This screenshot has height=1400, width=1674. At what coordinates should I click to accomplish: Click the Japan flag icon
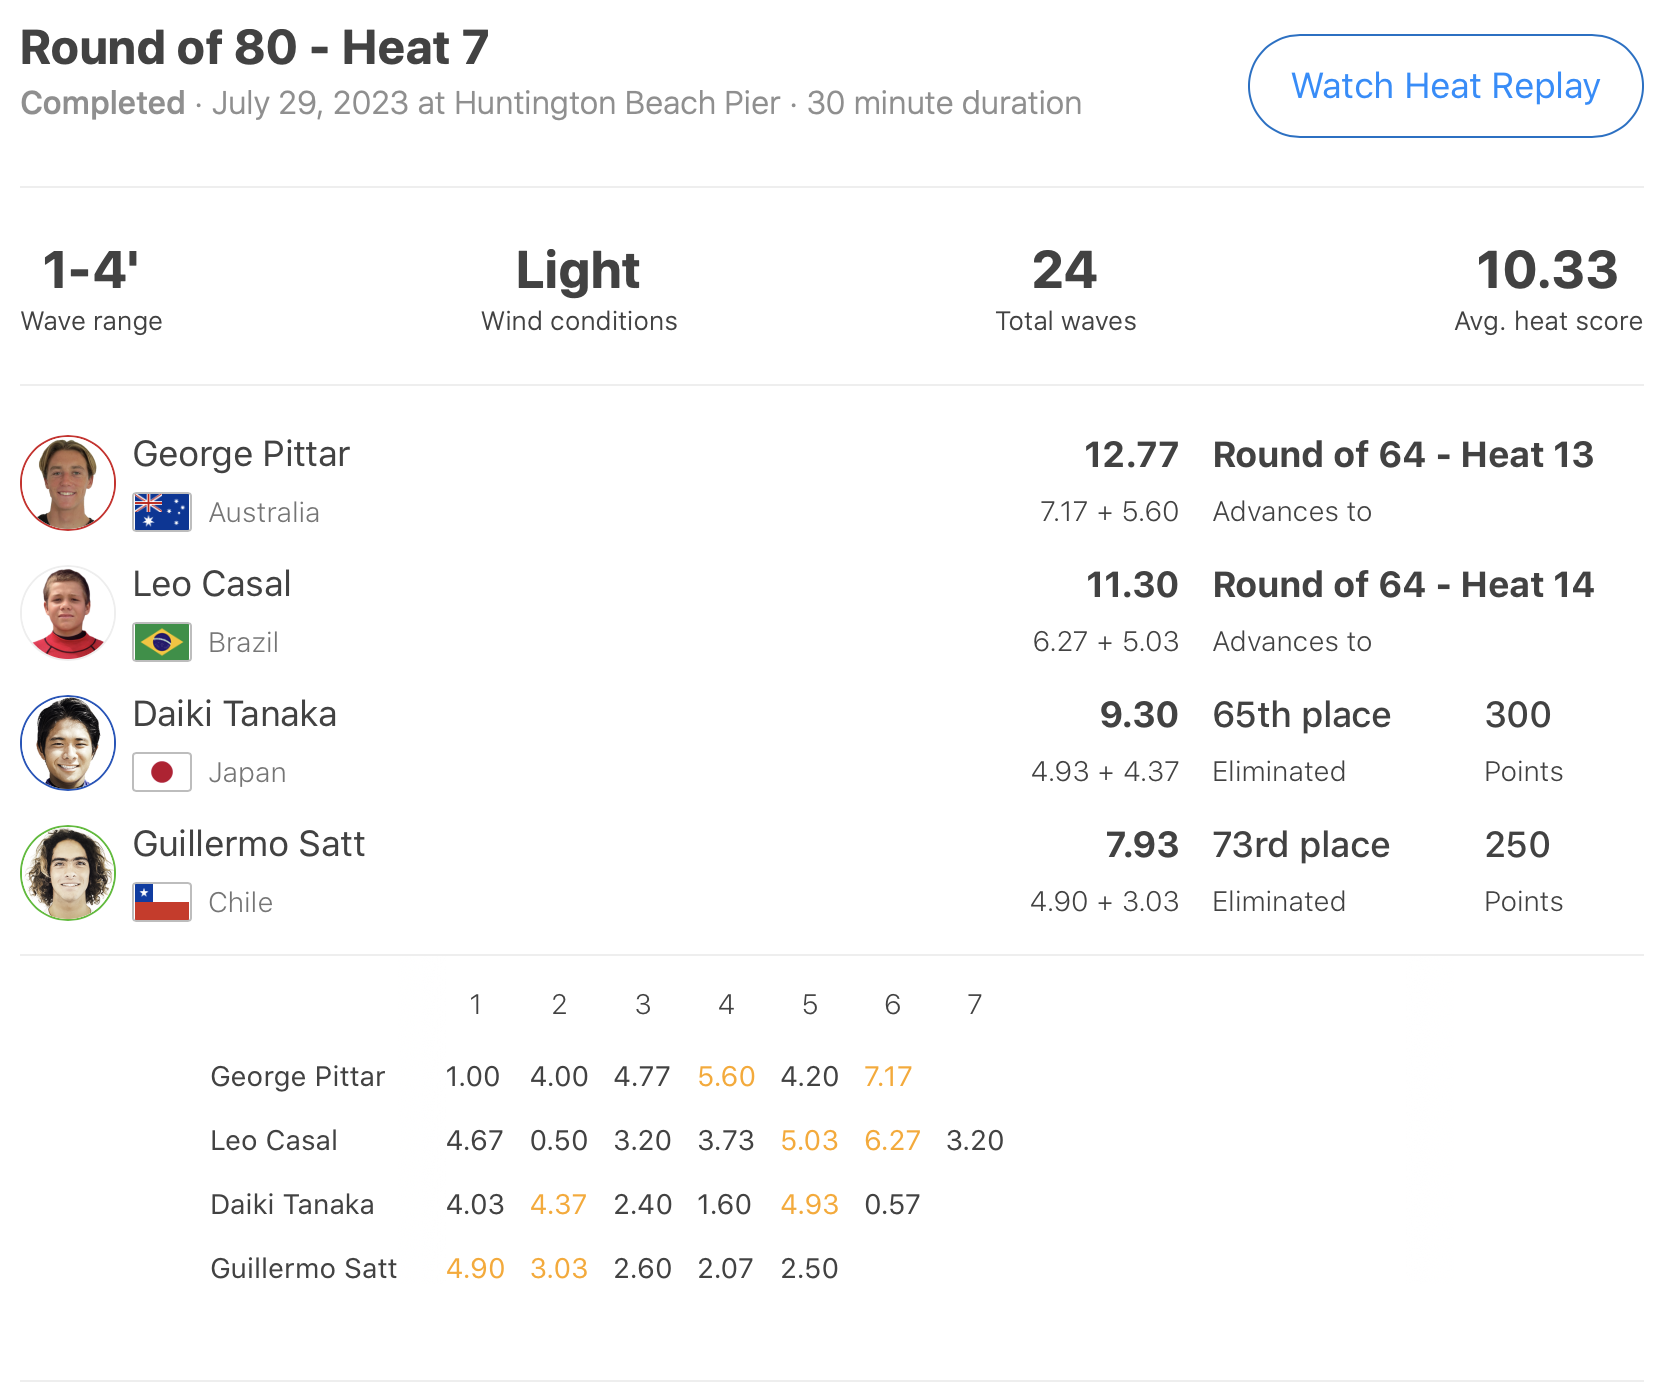coord(162,772)
